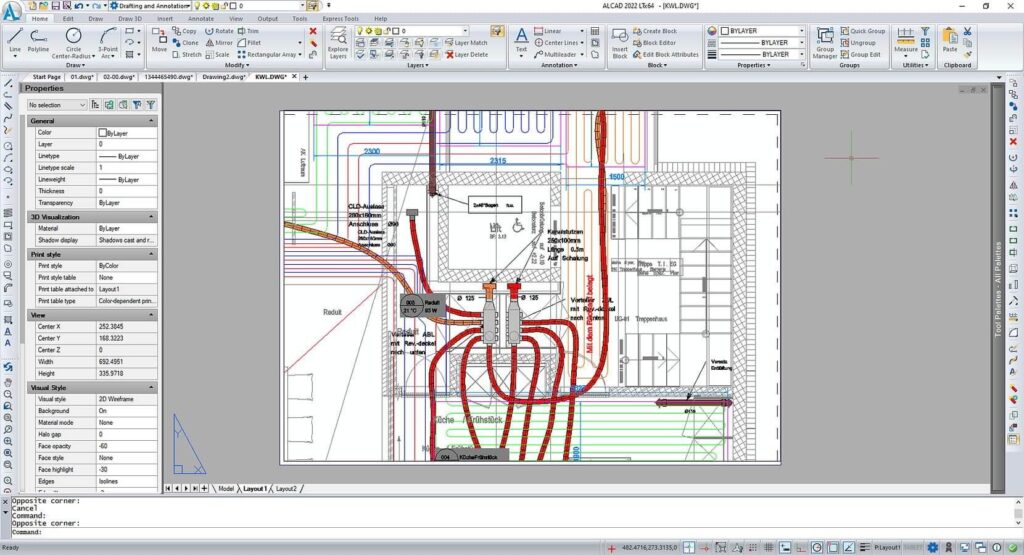Open the Annotate ribbon tab
The image size is (1024, 555).
tap(200, 19)
